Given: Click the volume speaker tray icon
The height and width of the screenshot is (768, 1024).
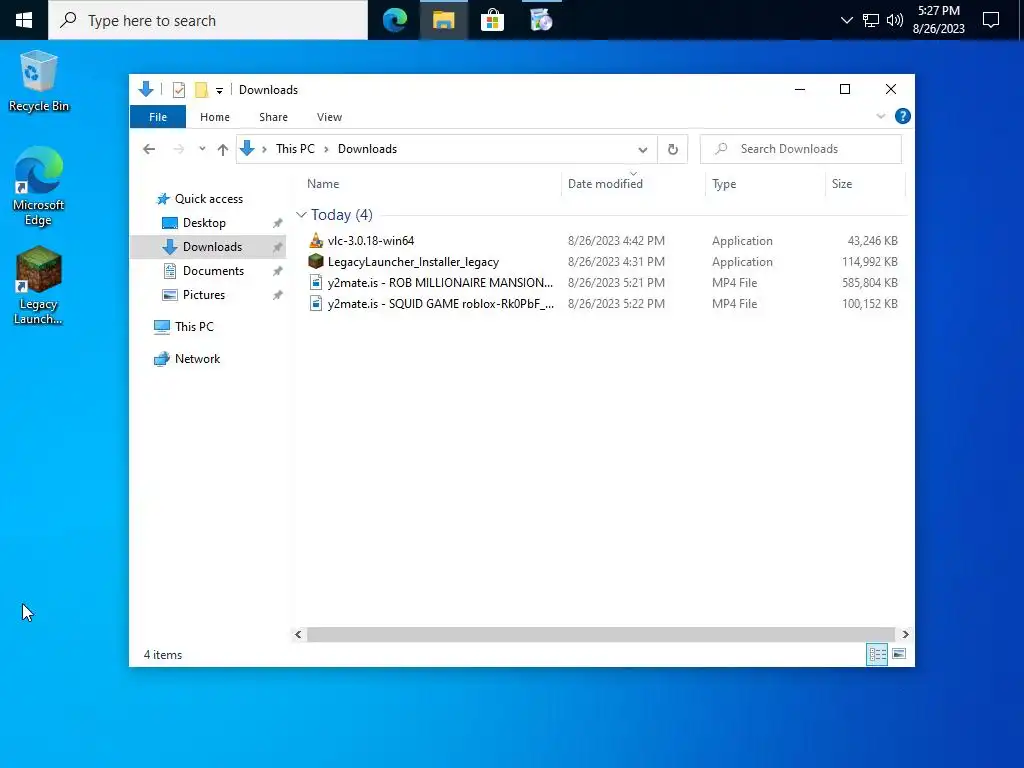Looking at the screenshot, I should pyautogui.click(x=895, y=20).
